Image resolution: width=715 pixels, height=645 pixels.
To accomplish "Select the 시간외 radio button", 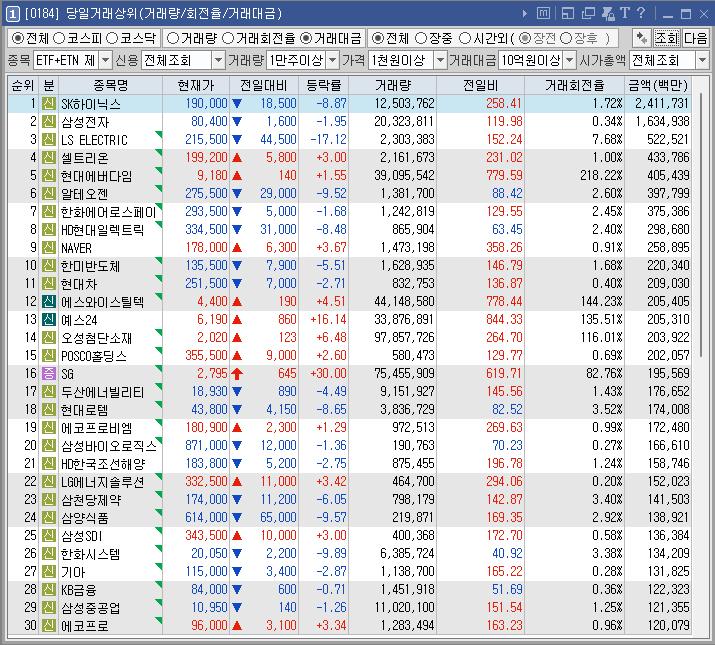I will pyautogui.click(x=465, y=38).
